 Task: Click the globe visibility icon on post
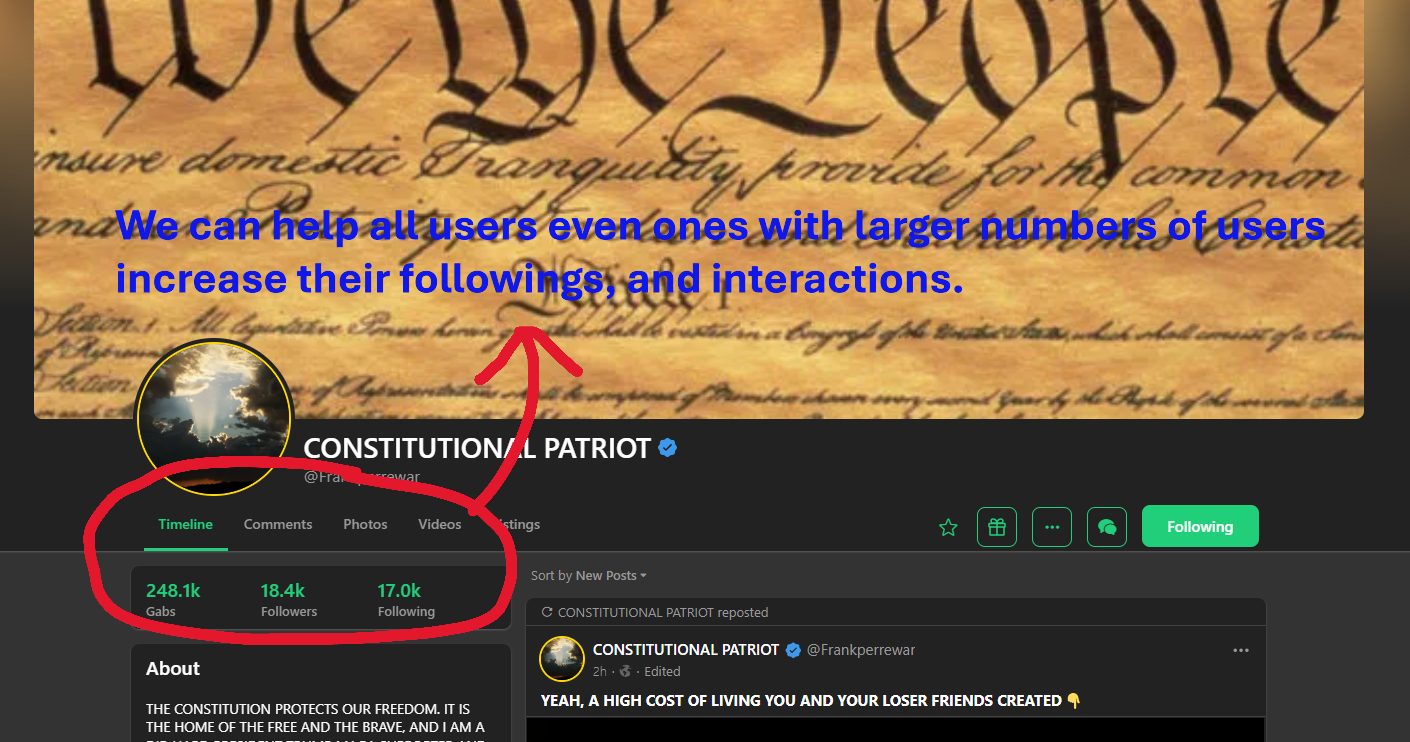click(626, 671)
